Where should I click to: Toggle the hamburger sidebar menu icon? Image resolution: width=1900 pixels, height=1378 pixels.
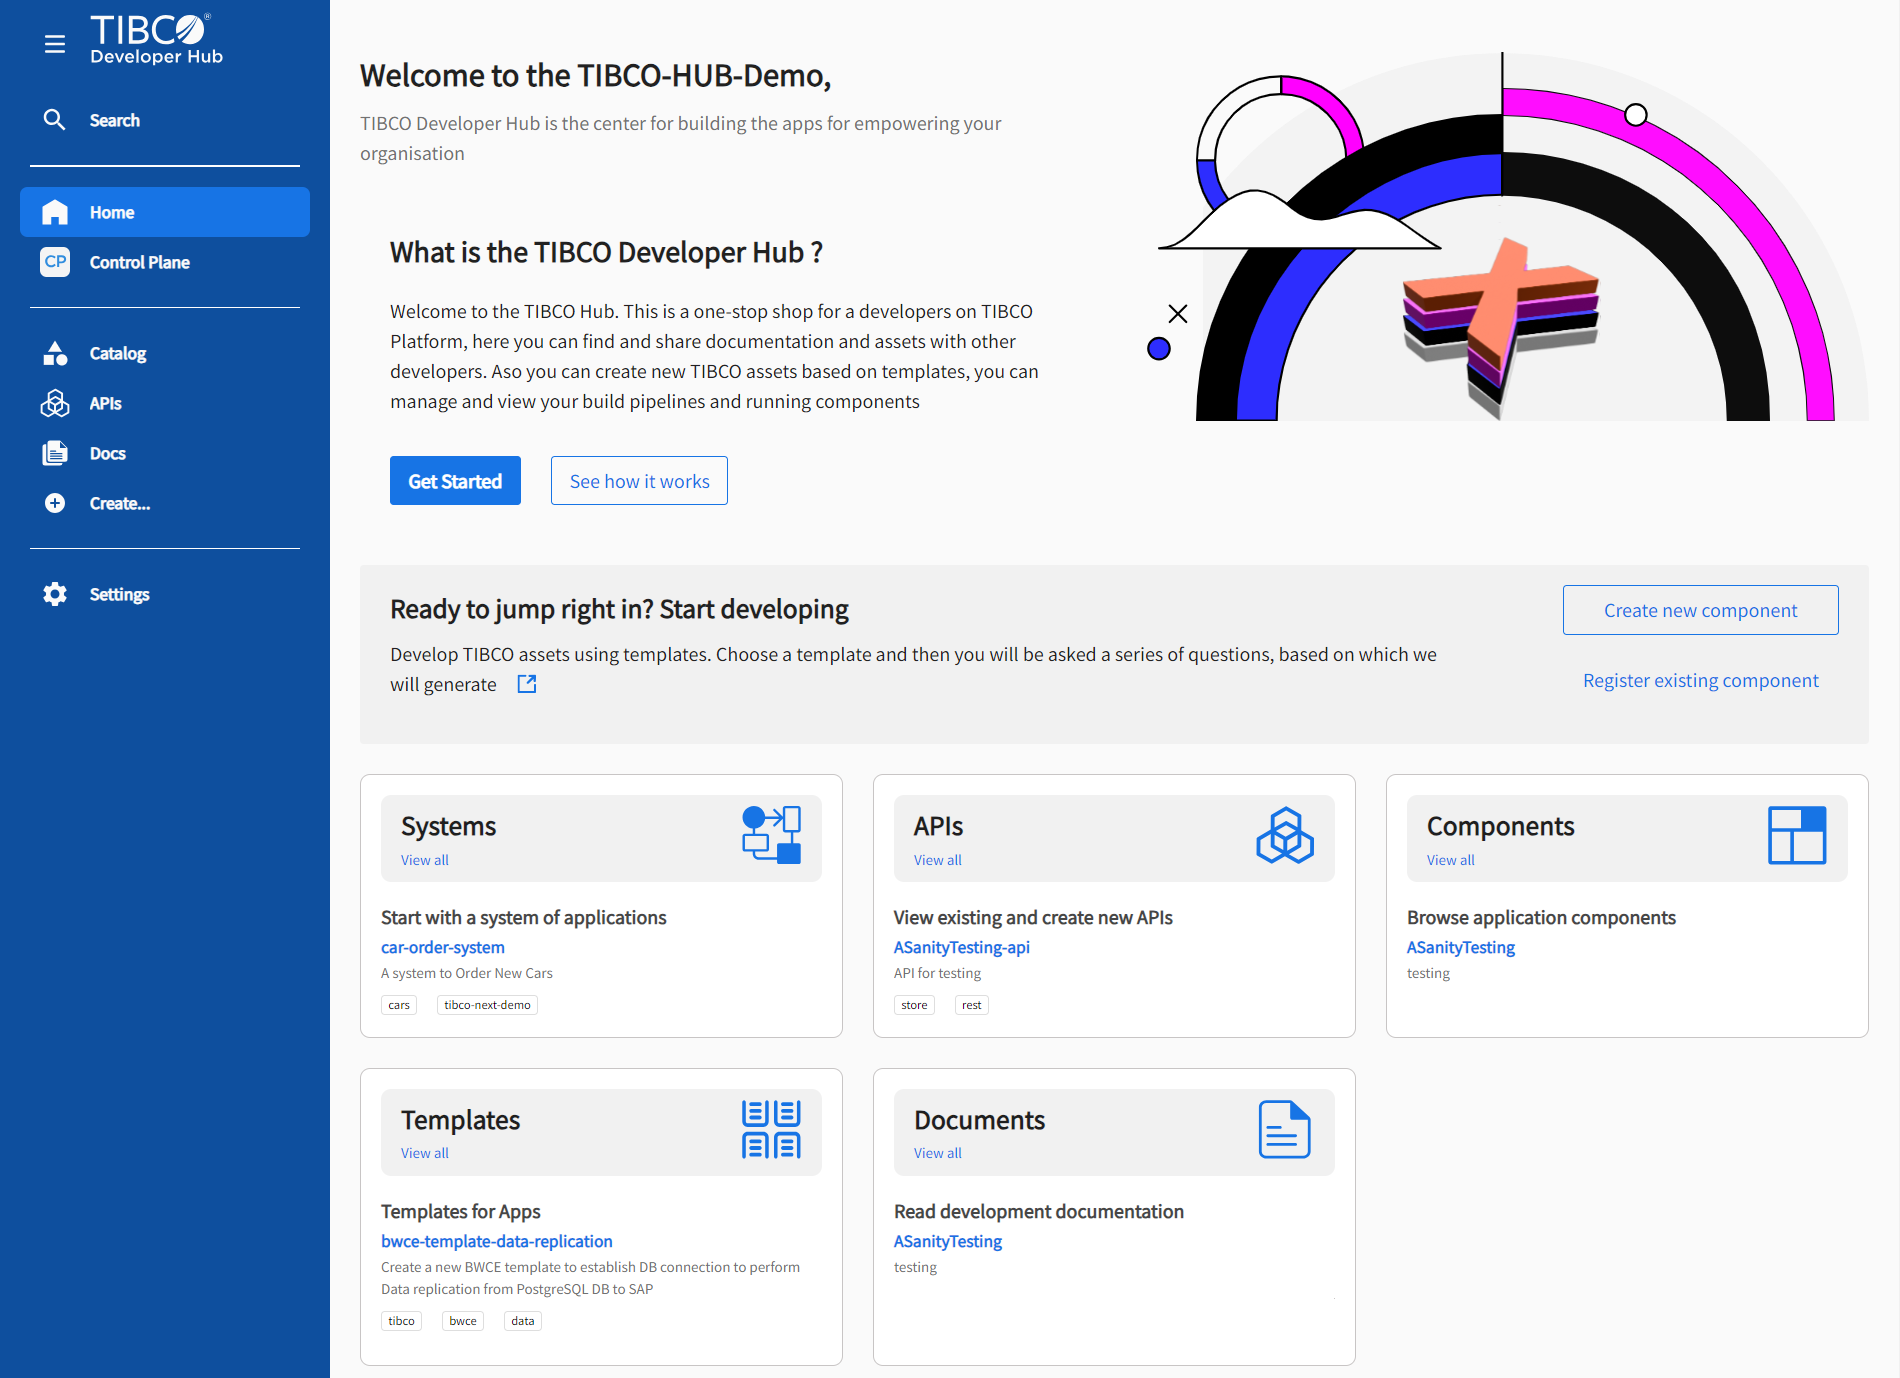tap(55, 44)
